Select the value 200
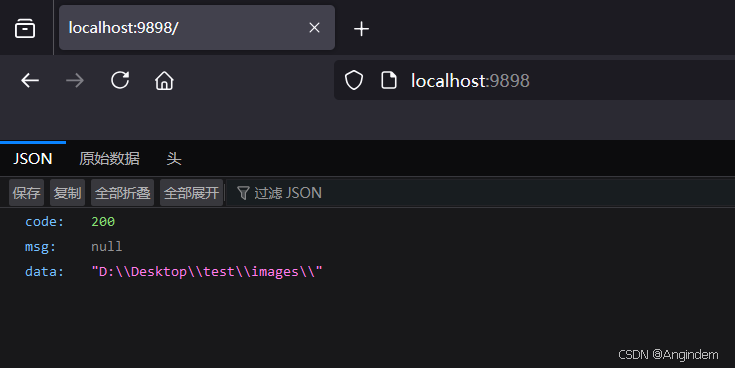The width and height of the screenshot is (735, 368). (103, 221)
